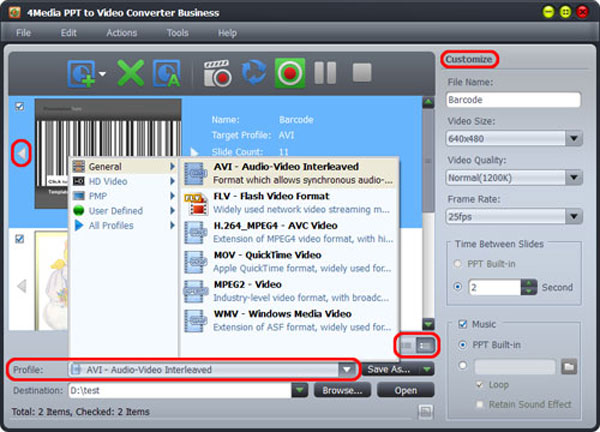Click the blue convert arrows icon
600x432 pixels.
[254, 72]
